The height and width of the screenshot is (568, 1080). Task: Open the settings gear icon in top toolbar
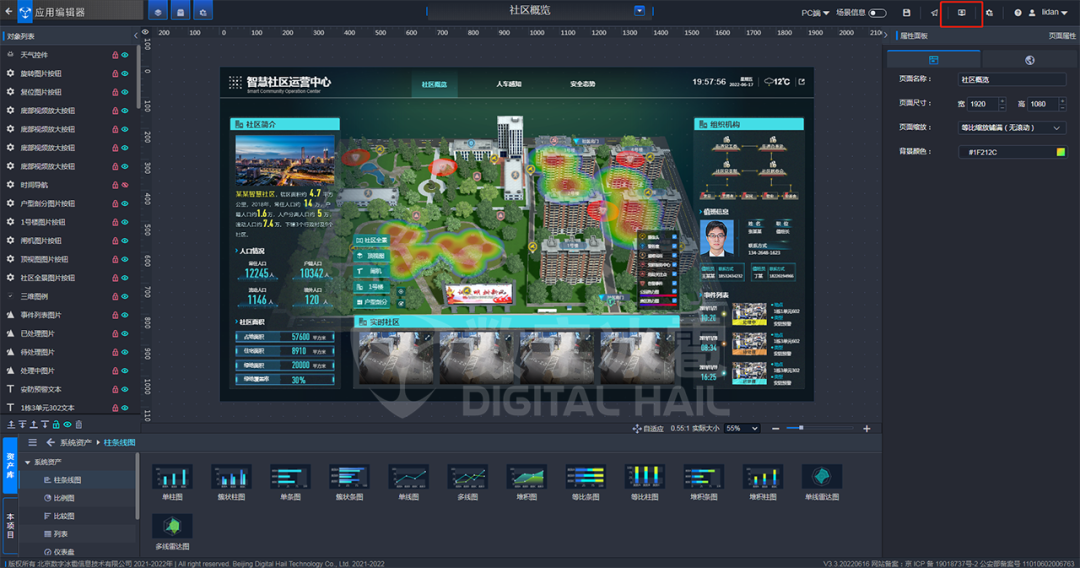(989, 12)
